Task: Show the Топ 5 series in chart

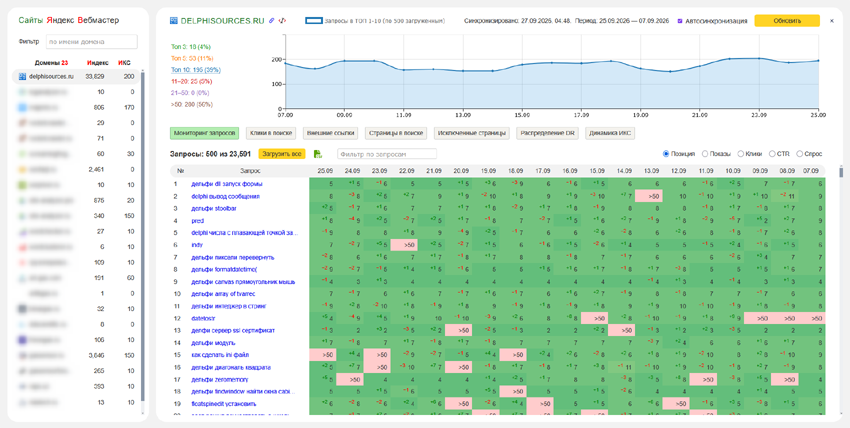Action: click(192, 59)
